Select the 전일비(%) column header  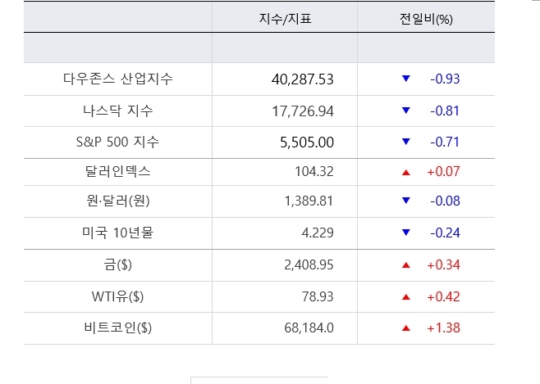426,19
